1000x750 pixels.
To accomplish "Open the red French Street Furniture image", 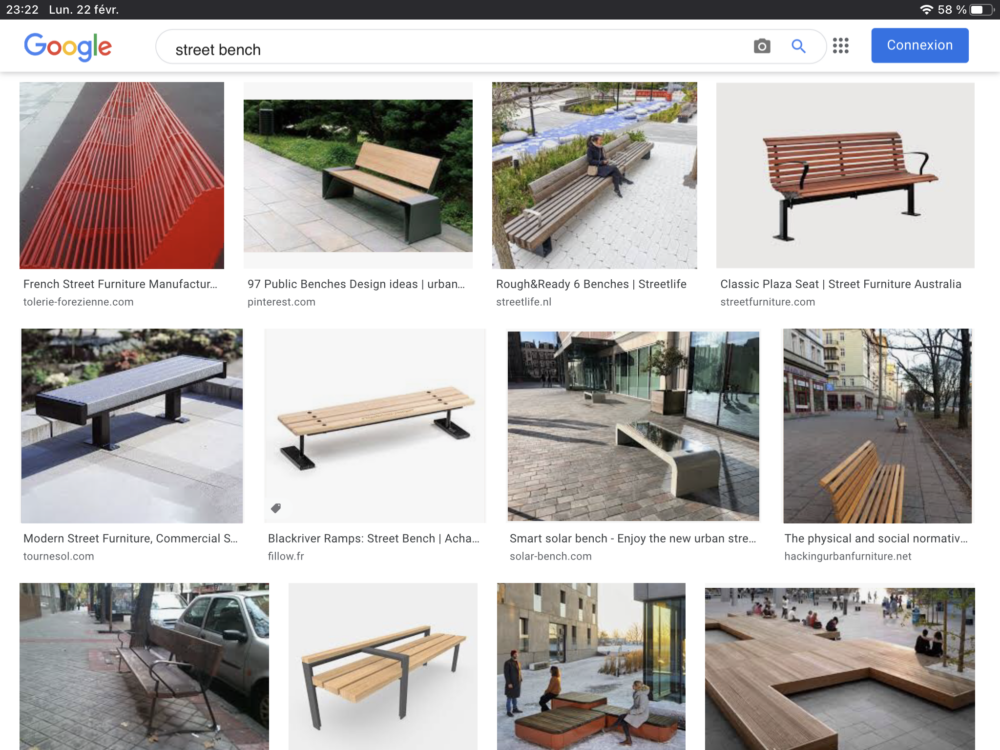I will click(122, 176).
